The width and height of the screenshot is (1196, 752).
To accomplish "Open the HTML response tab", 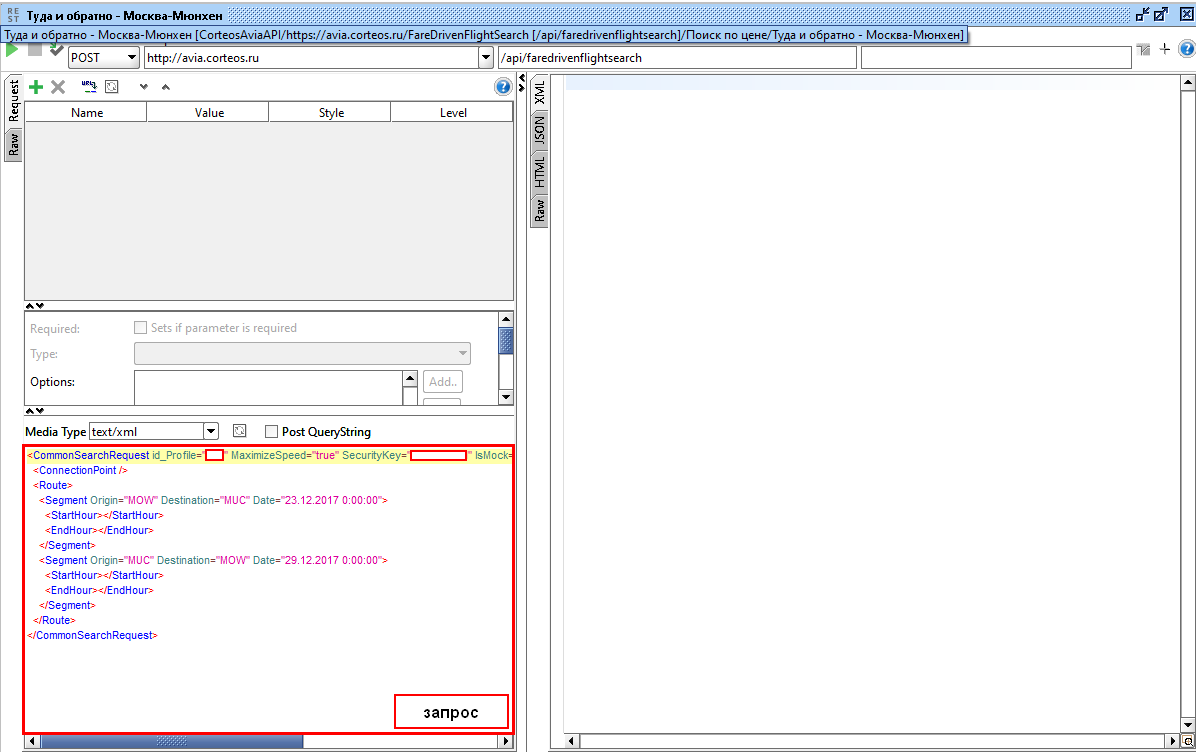I will pyautogui.click(x=539, y=172).
